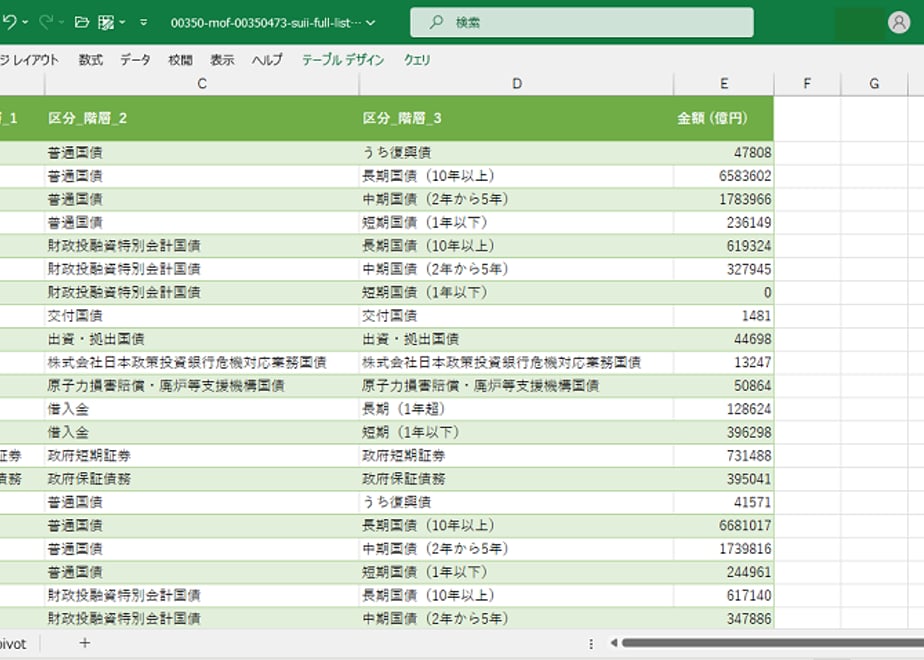924x660 pixels.
Task: Select the cell with value 13247
Action: tap(724, 362)
